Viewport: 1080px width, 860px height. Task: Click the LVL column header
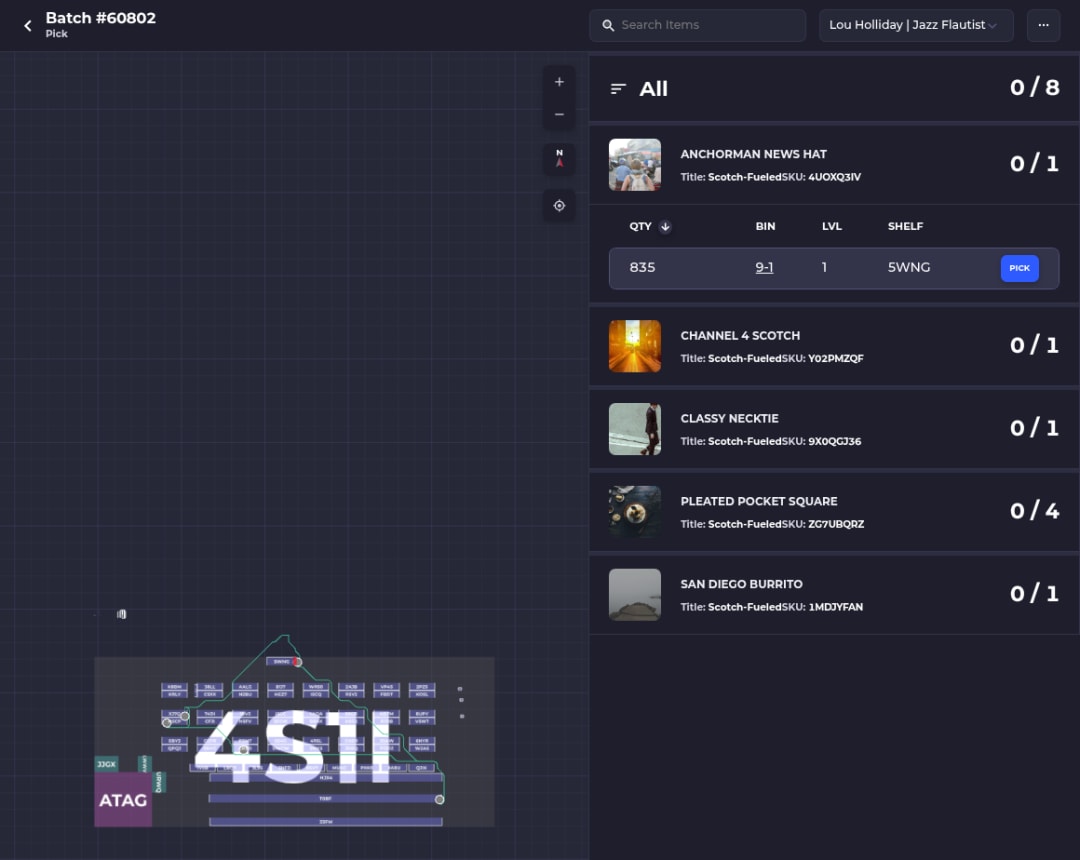pos(831,227)
